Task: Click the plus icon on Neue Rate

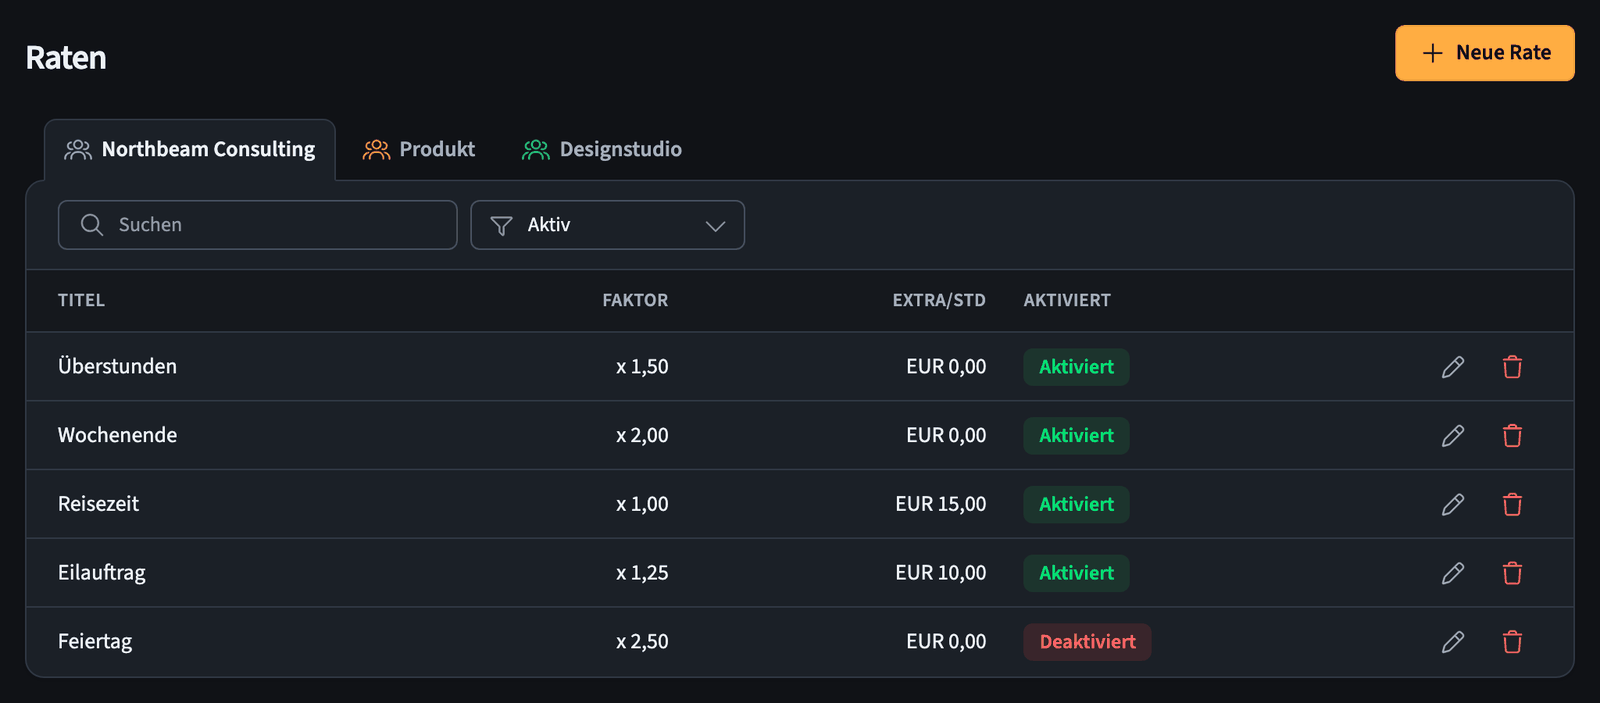Action: click(x=1433, y=53)
